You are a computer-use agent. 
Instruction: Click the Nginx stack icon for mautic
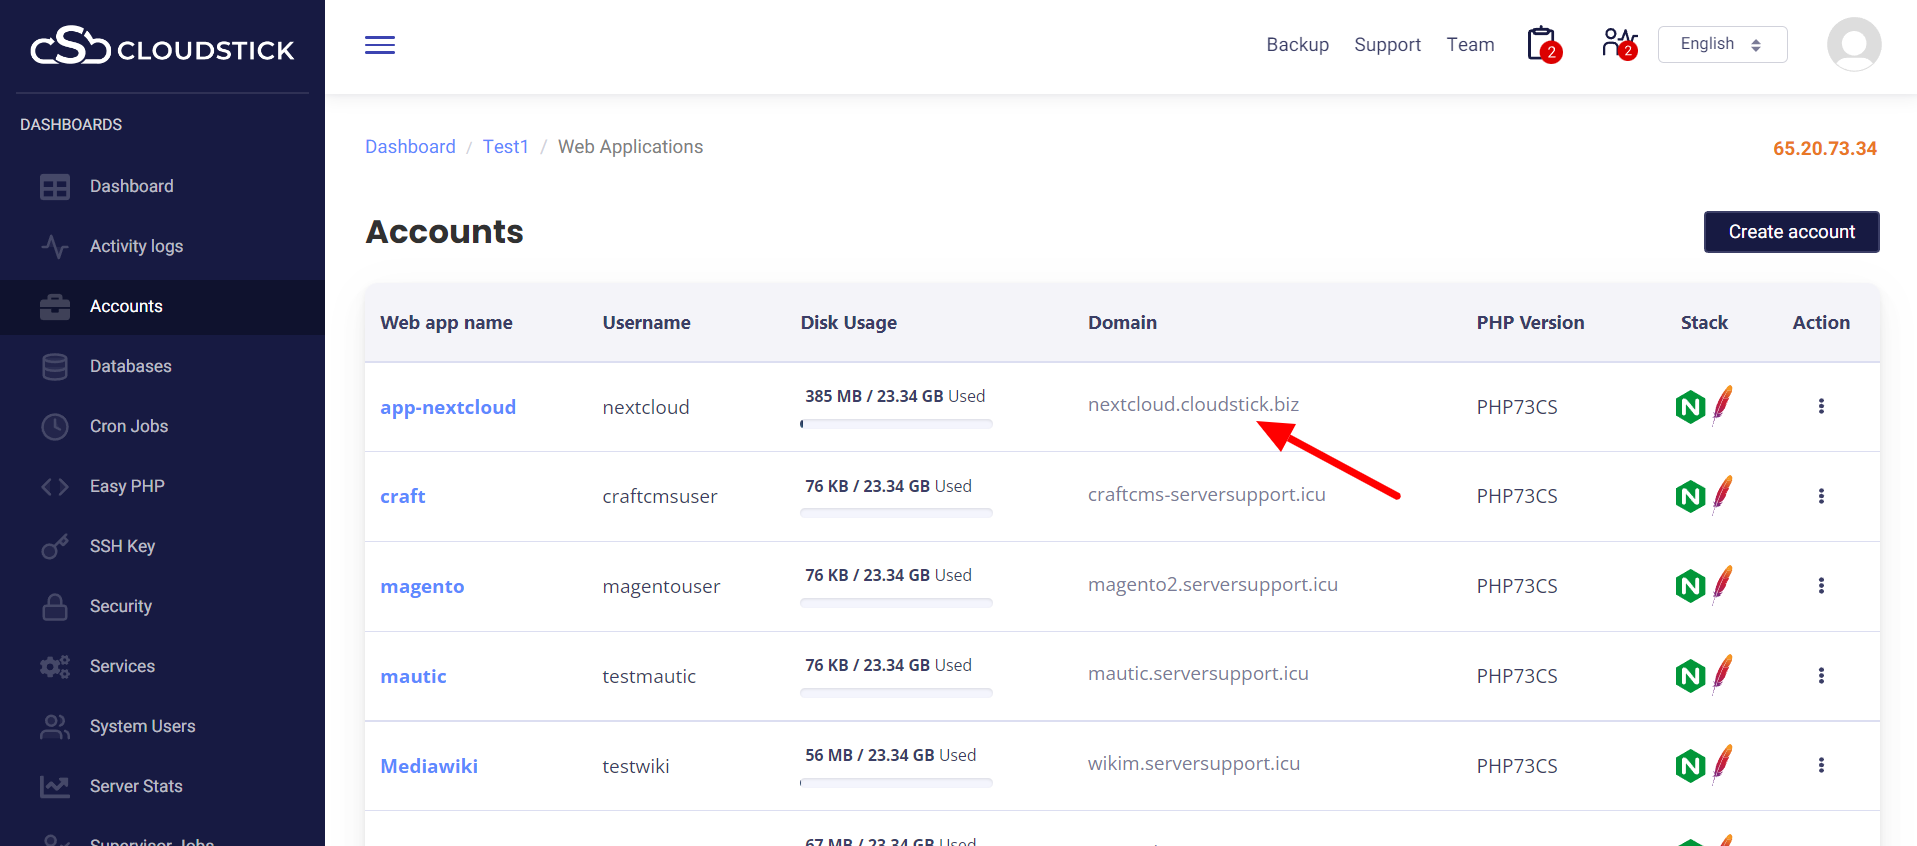pyautogui.click(x=1690, y=676)
